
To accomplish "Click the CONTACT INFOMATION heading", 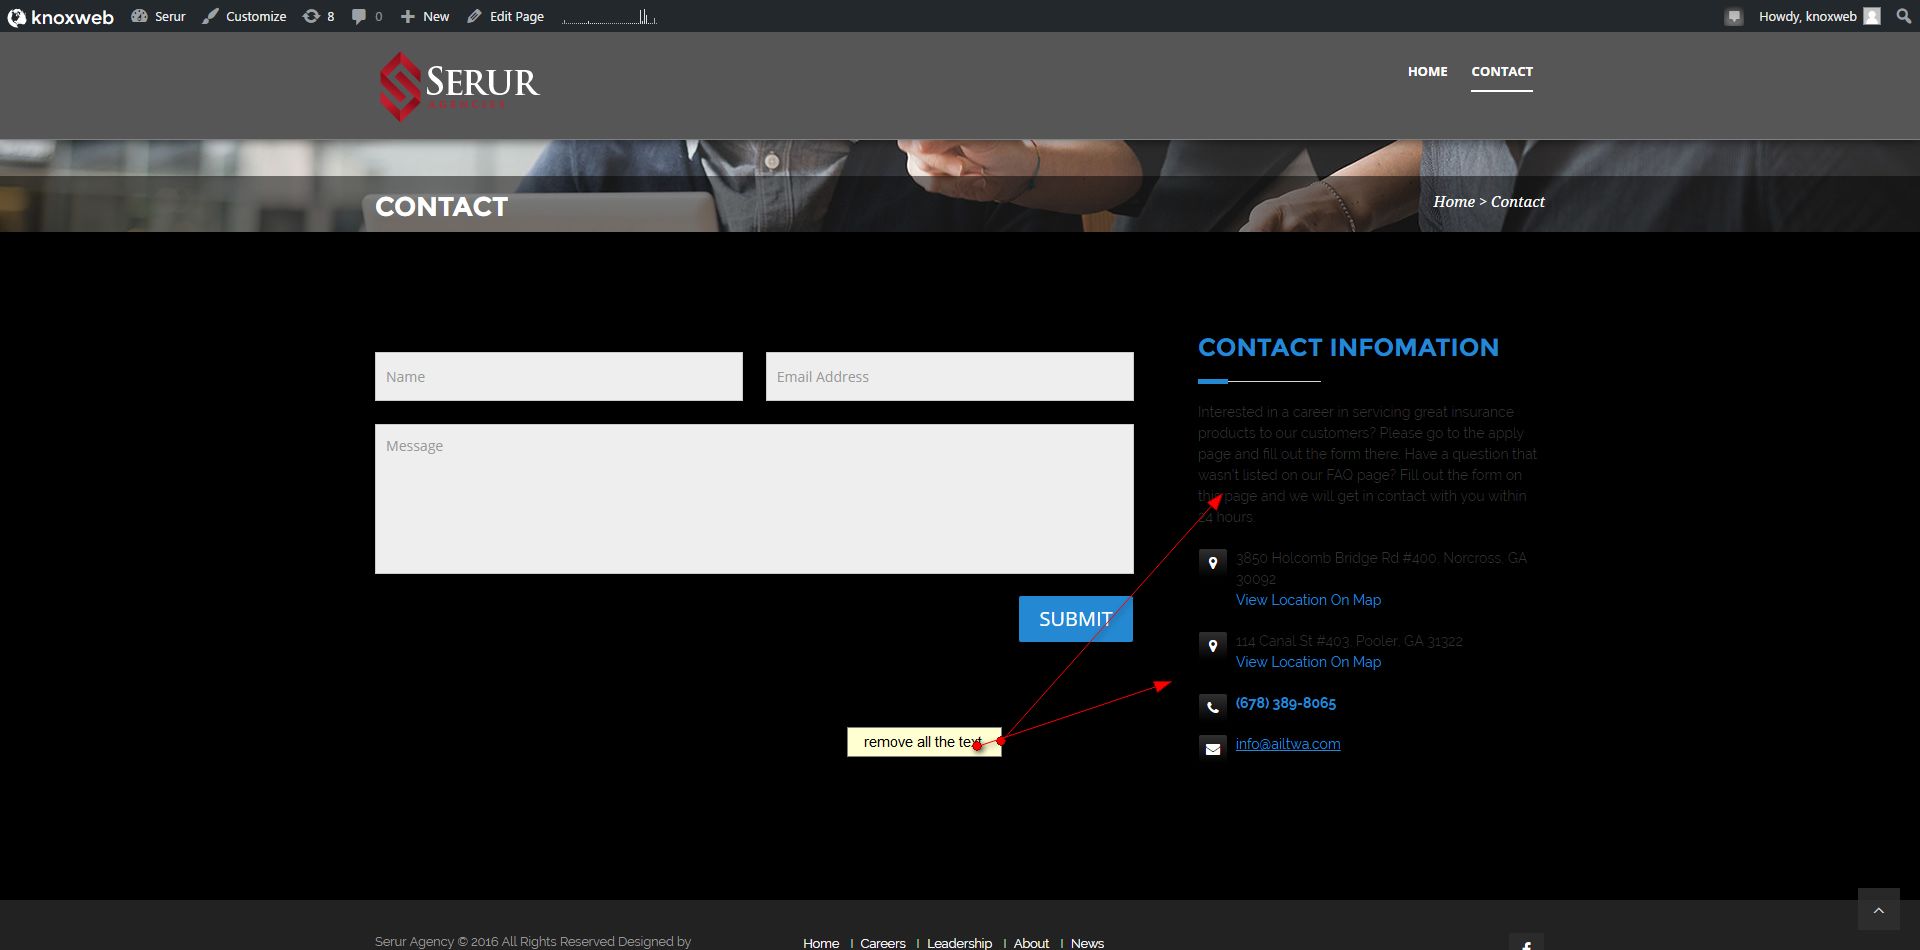I will coord(1348,348).
